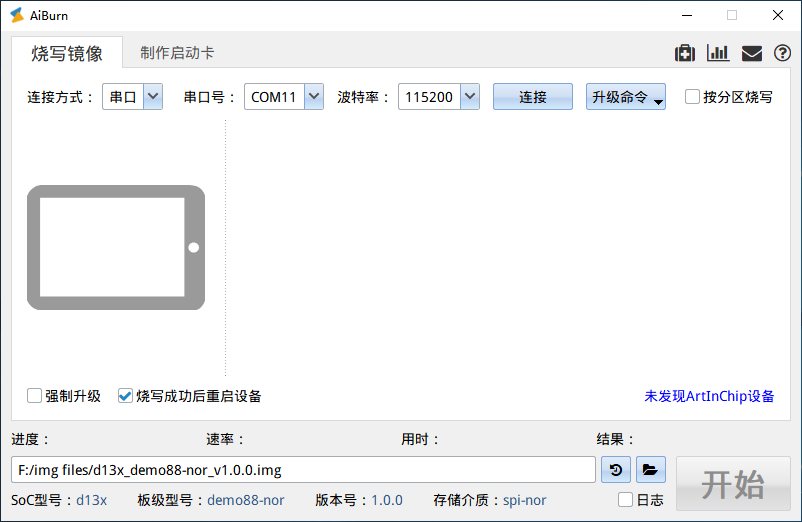The image size is (802, 522).
Task: Browse for image with the open folder icon
Action: tap(650, 469)
